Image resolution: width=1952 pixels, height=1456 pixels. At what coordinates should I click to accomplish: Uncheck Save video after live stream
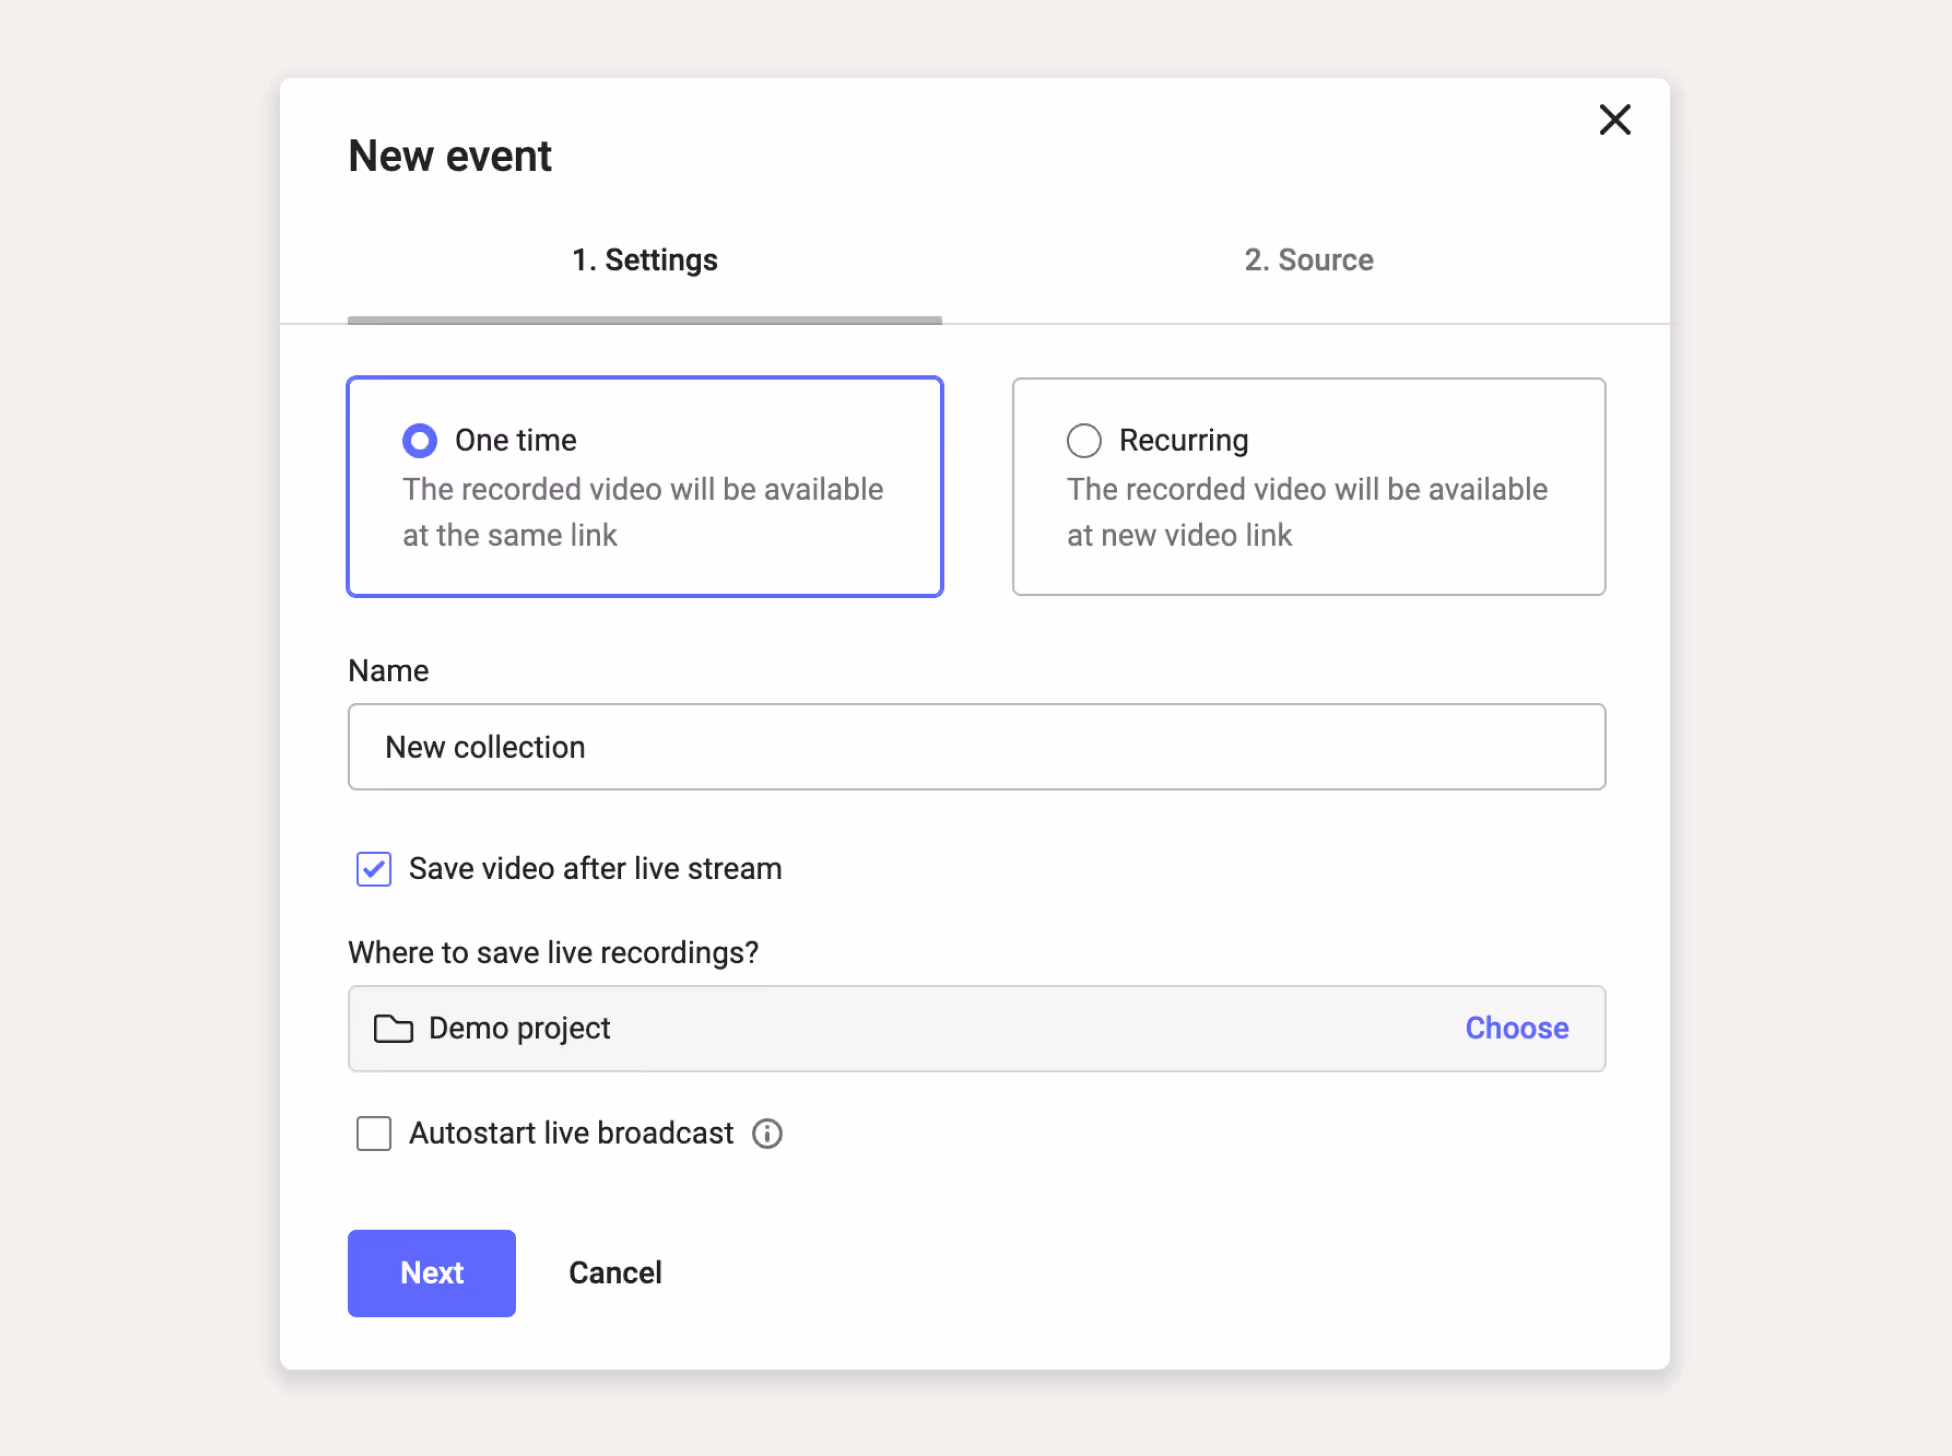click(x=374, y=869)
